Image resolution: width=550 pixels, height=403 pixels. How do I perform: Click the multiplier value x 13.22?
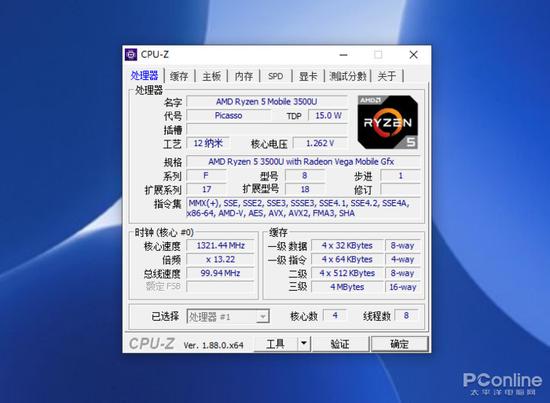220,260
